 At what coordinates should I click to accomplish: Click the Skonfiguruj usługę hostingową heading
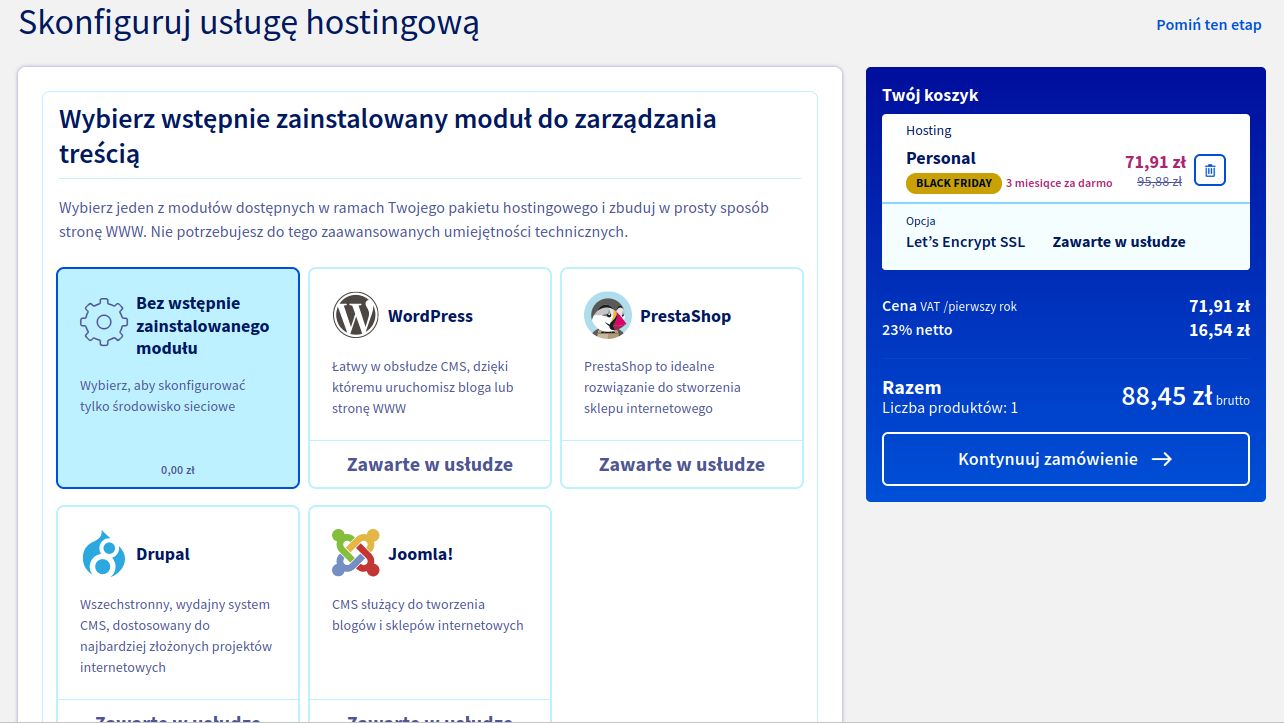tap(249, 23)
